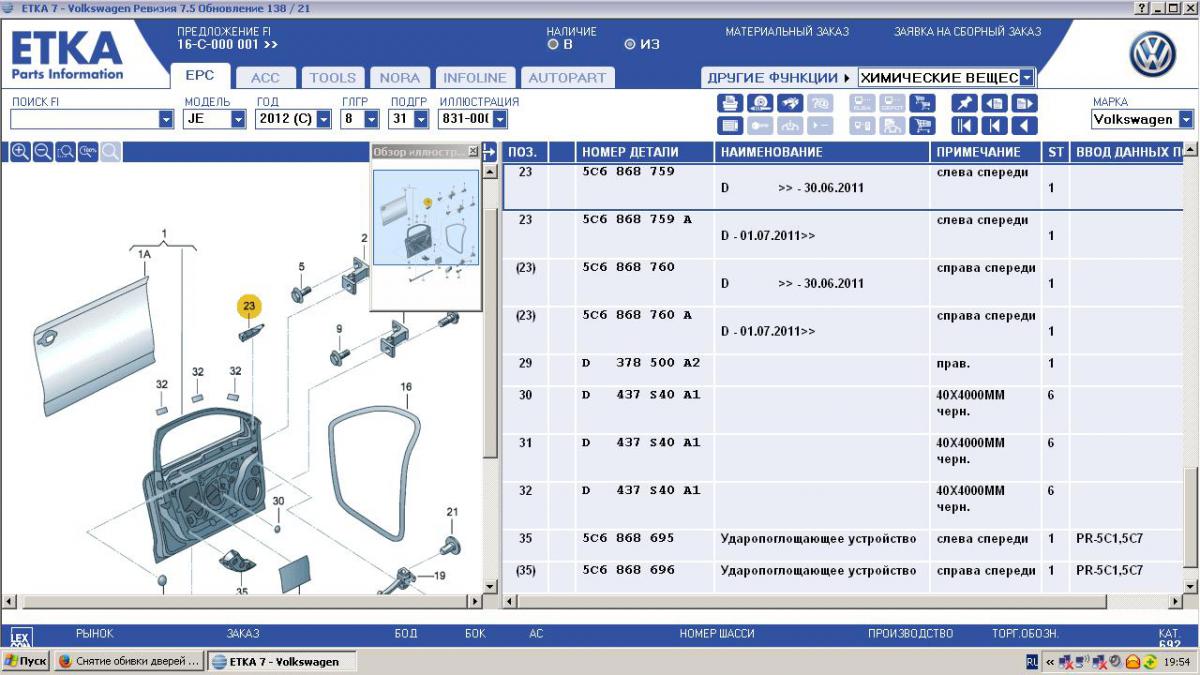Click the НАИМЕНОВАНИЕ column header
Viewport: 1200px width, 675px height.
coord(822,152)
